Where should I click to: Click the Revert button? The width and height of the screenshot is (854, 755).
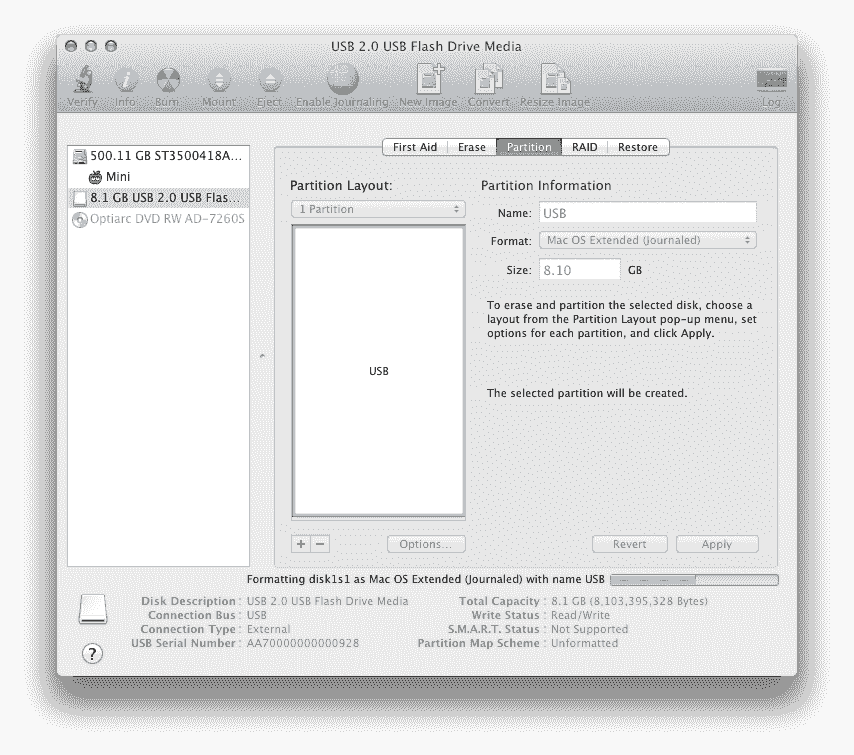coord(630,544)
